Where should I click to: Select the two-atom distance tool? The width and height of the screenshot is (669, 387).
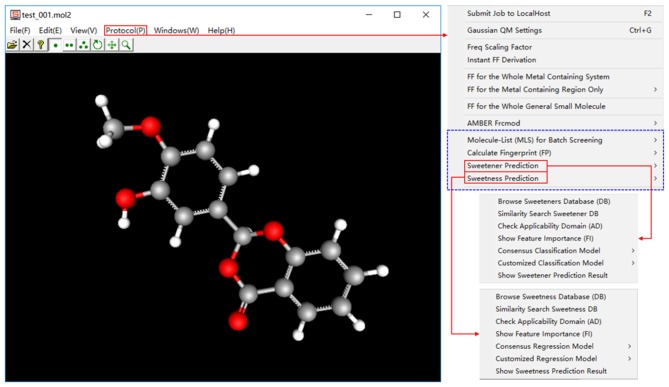(69, 45)
